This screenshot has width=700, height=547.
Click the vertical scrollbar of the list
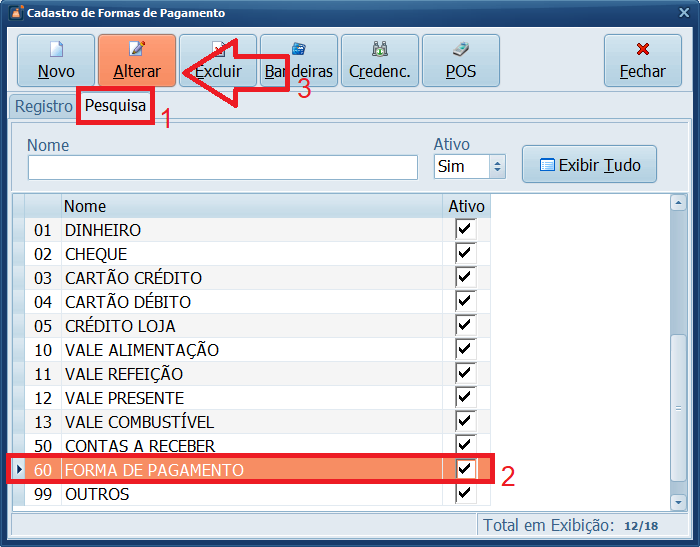(x=678, y=350)
